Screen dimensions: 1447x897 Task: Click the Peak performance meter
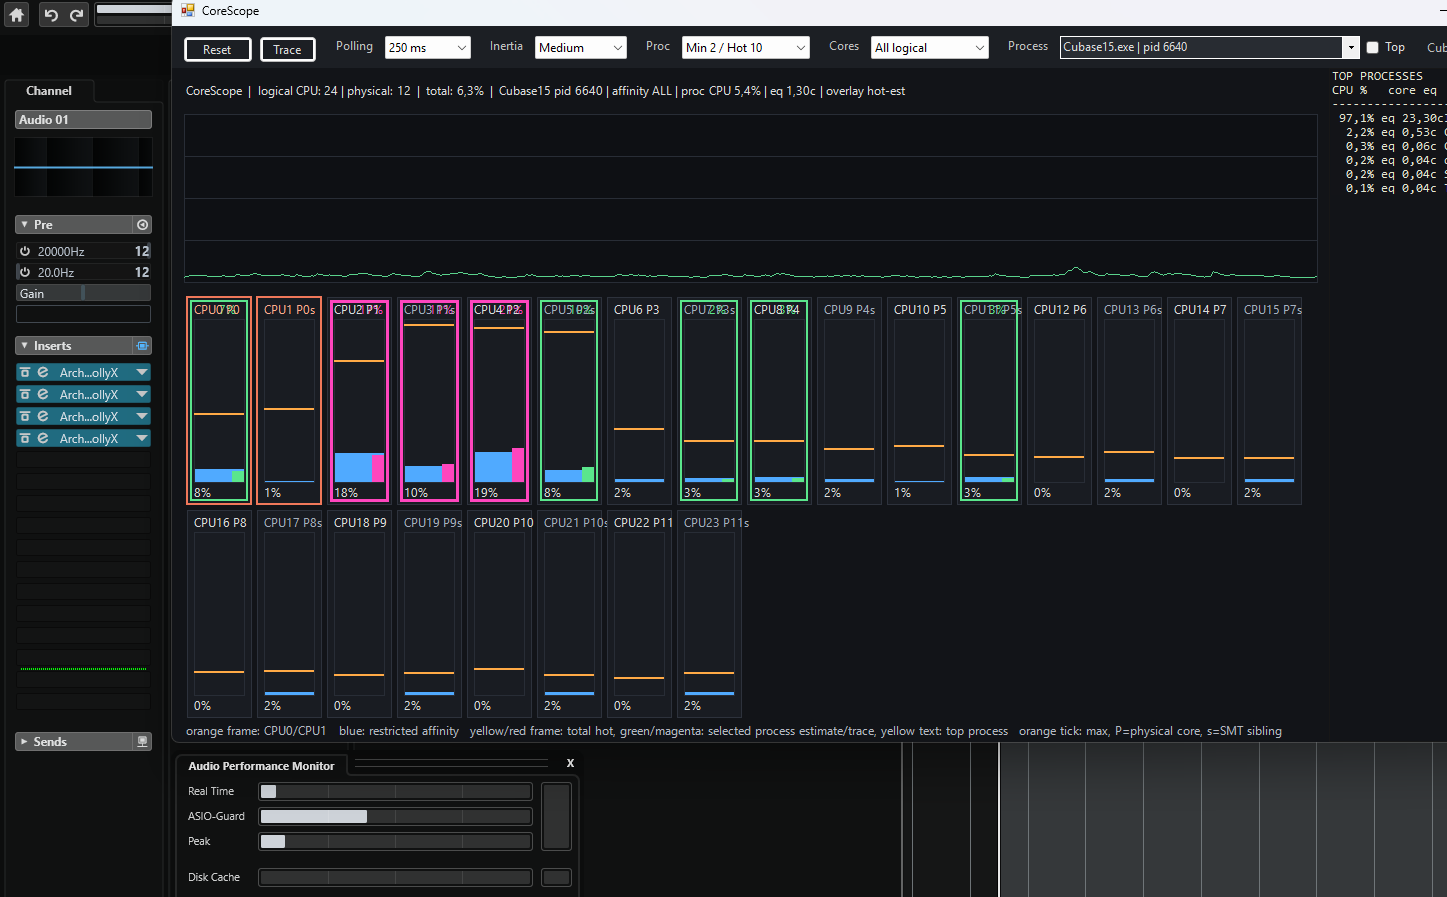pyautogui.click(x=395, y=841)
